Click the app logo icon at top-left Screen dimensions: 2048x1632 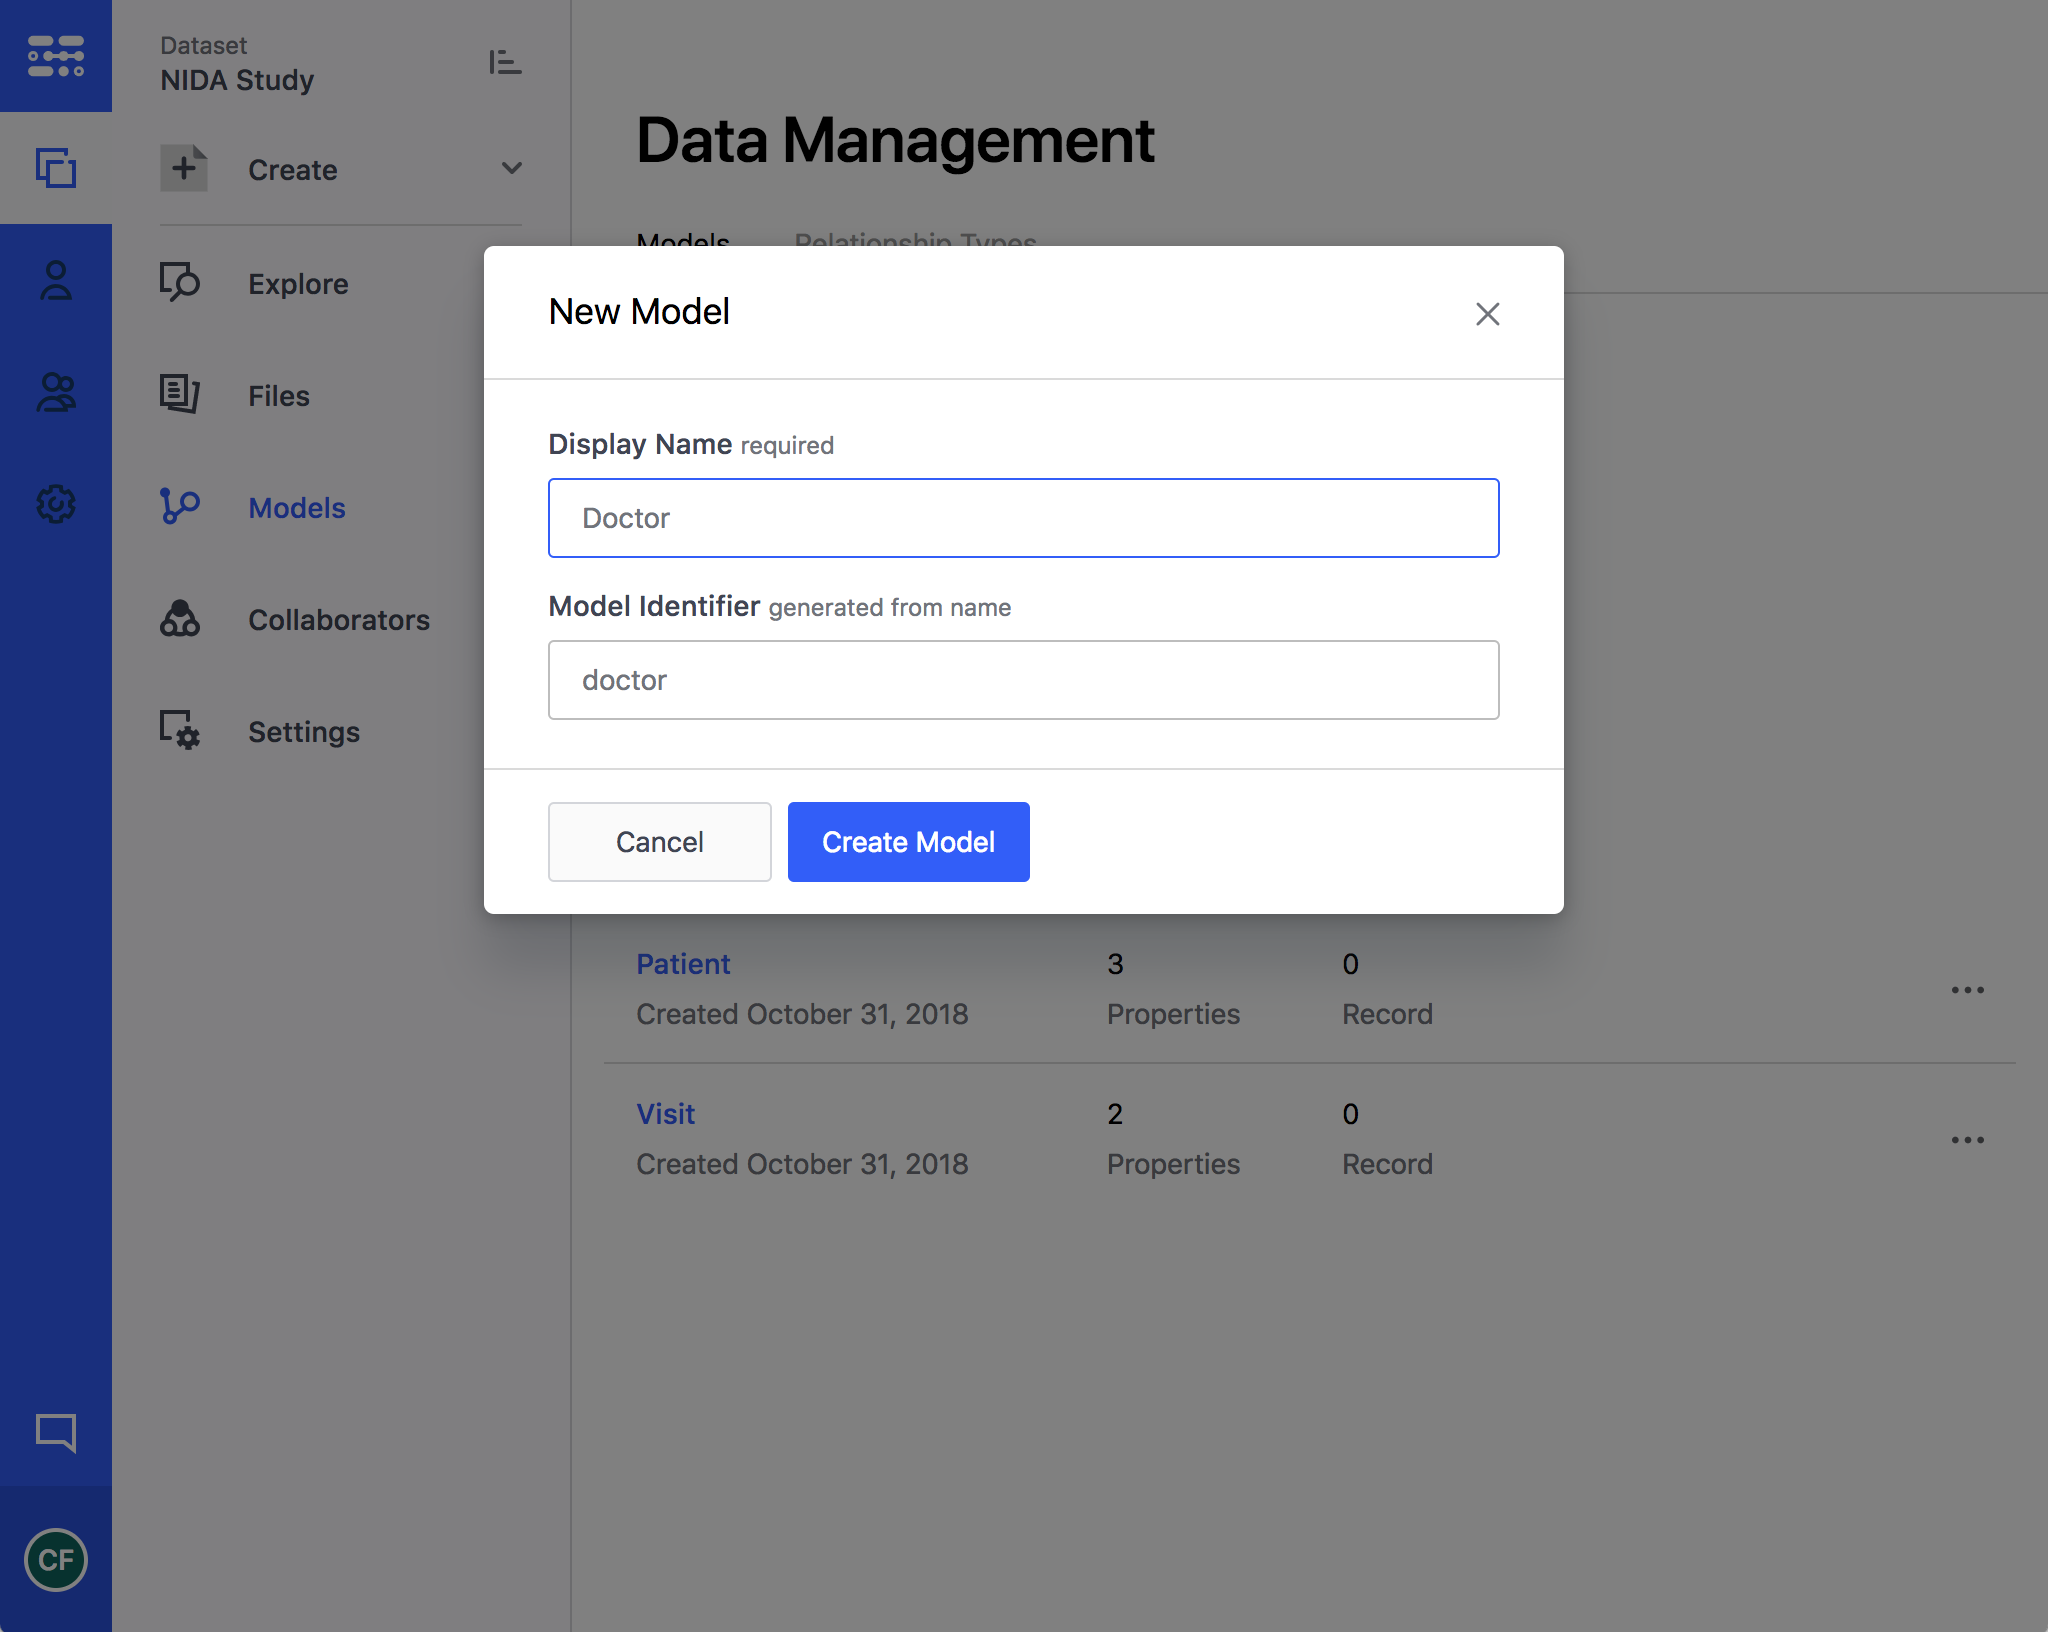pyautogui.click(x=56, y=56)
